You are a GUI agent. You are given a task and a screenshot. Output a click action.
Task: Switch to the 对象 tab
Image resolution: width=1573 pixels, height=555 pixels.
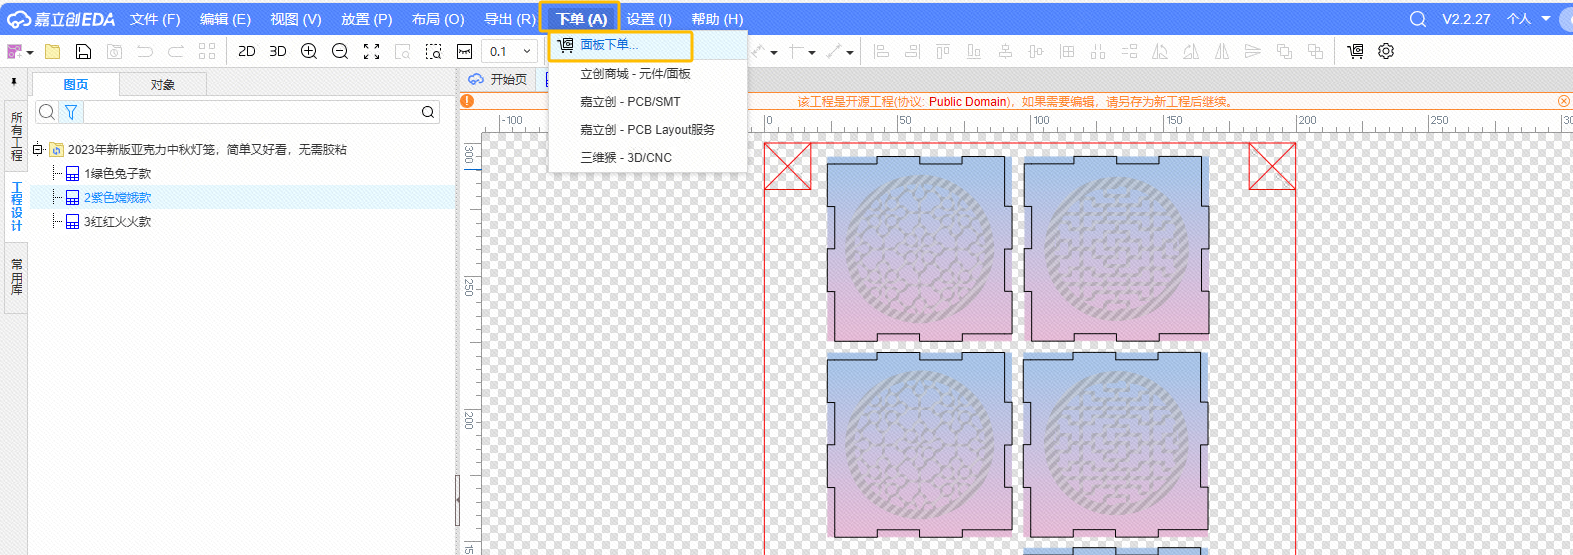tap(163, 85)
